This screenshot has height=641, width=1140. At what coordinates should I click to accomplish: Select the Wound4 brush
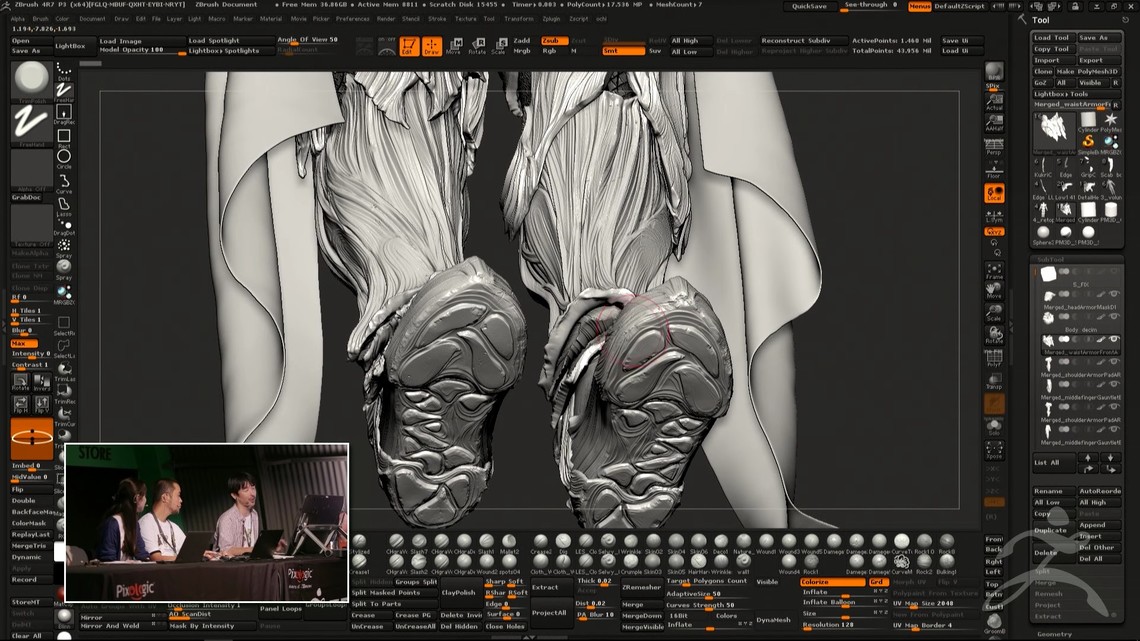point(789,563)
